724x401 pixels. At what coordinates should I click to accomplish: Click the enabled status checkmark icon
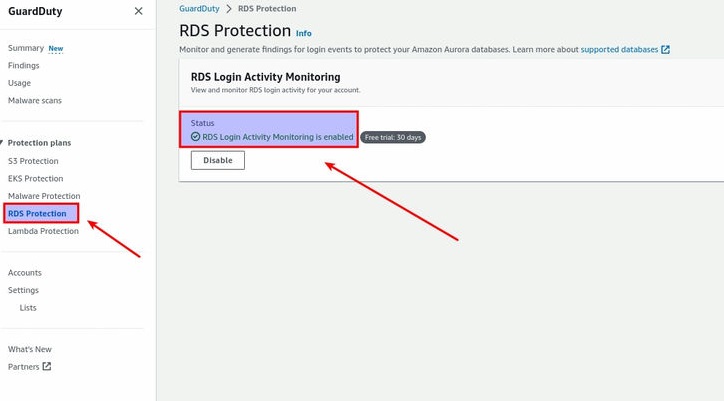tap(195, 136)
